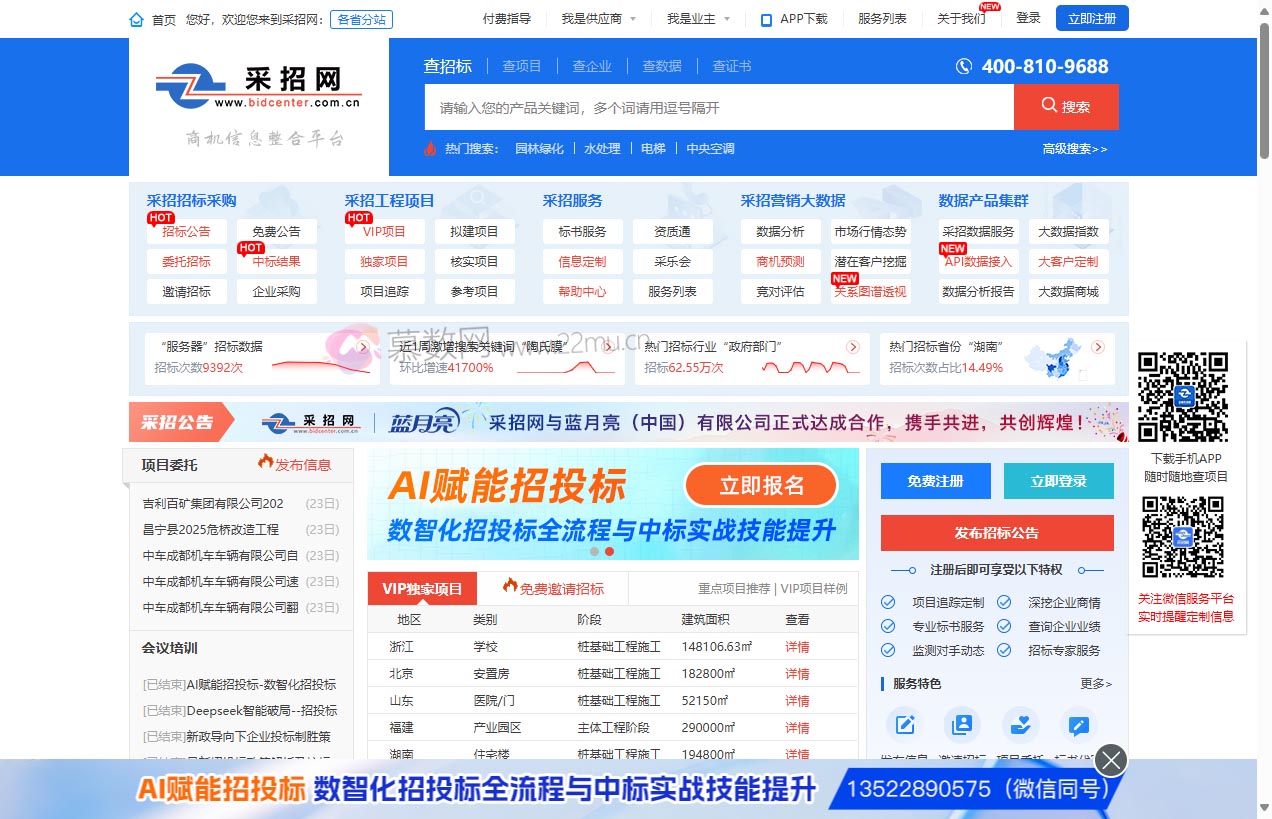Click the 发布招标公告 button

[x=996, y=533]
